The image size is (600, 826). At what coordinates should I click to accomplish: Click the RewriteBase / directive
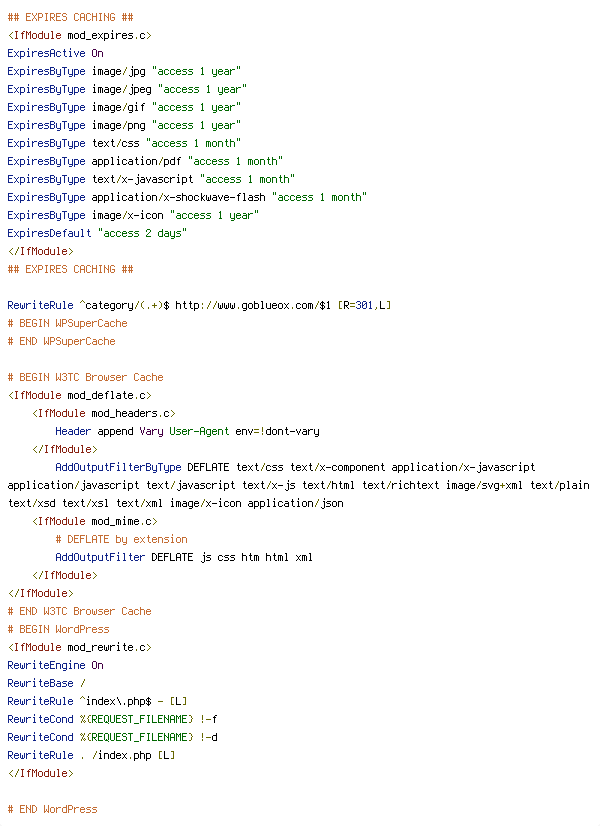[46, 683]
